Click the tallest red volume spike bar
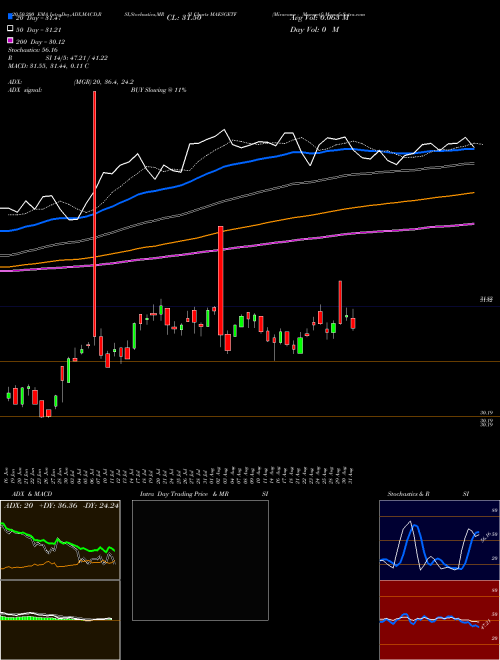Screen dimensions: 500x660 click(95, 214)
